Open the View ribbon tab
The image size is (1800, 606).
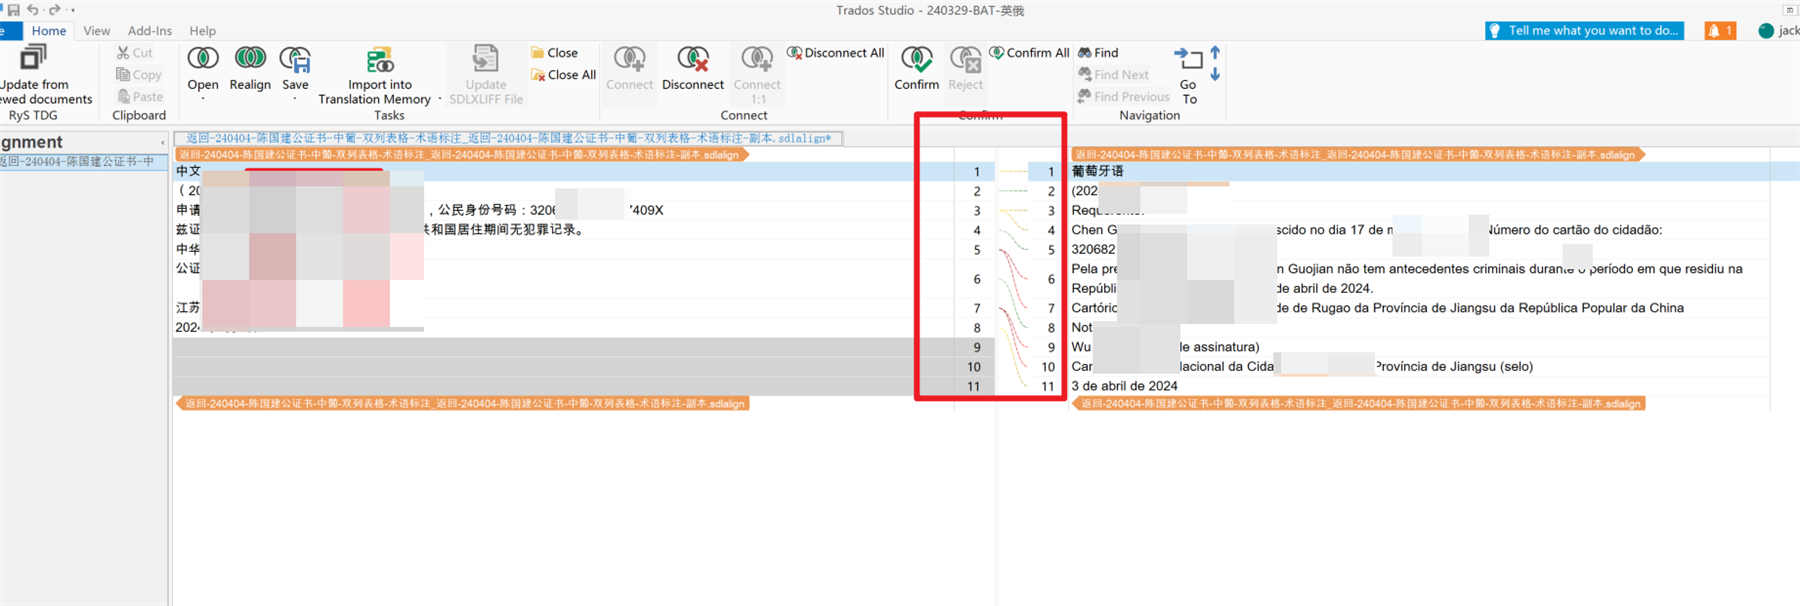point(97,31)
